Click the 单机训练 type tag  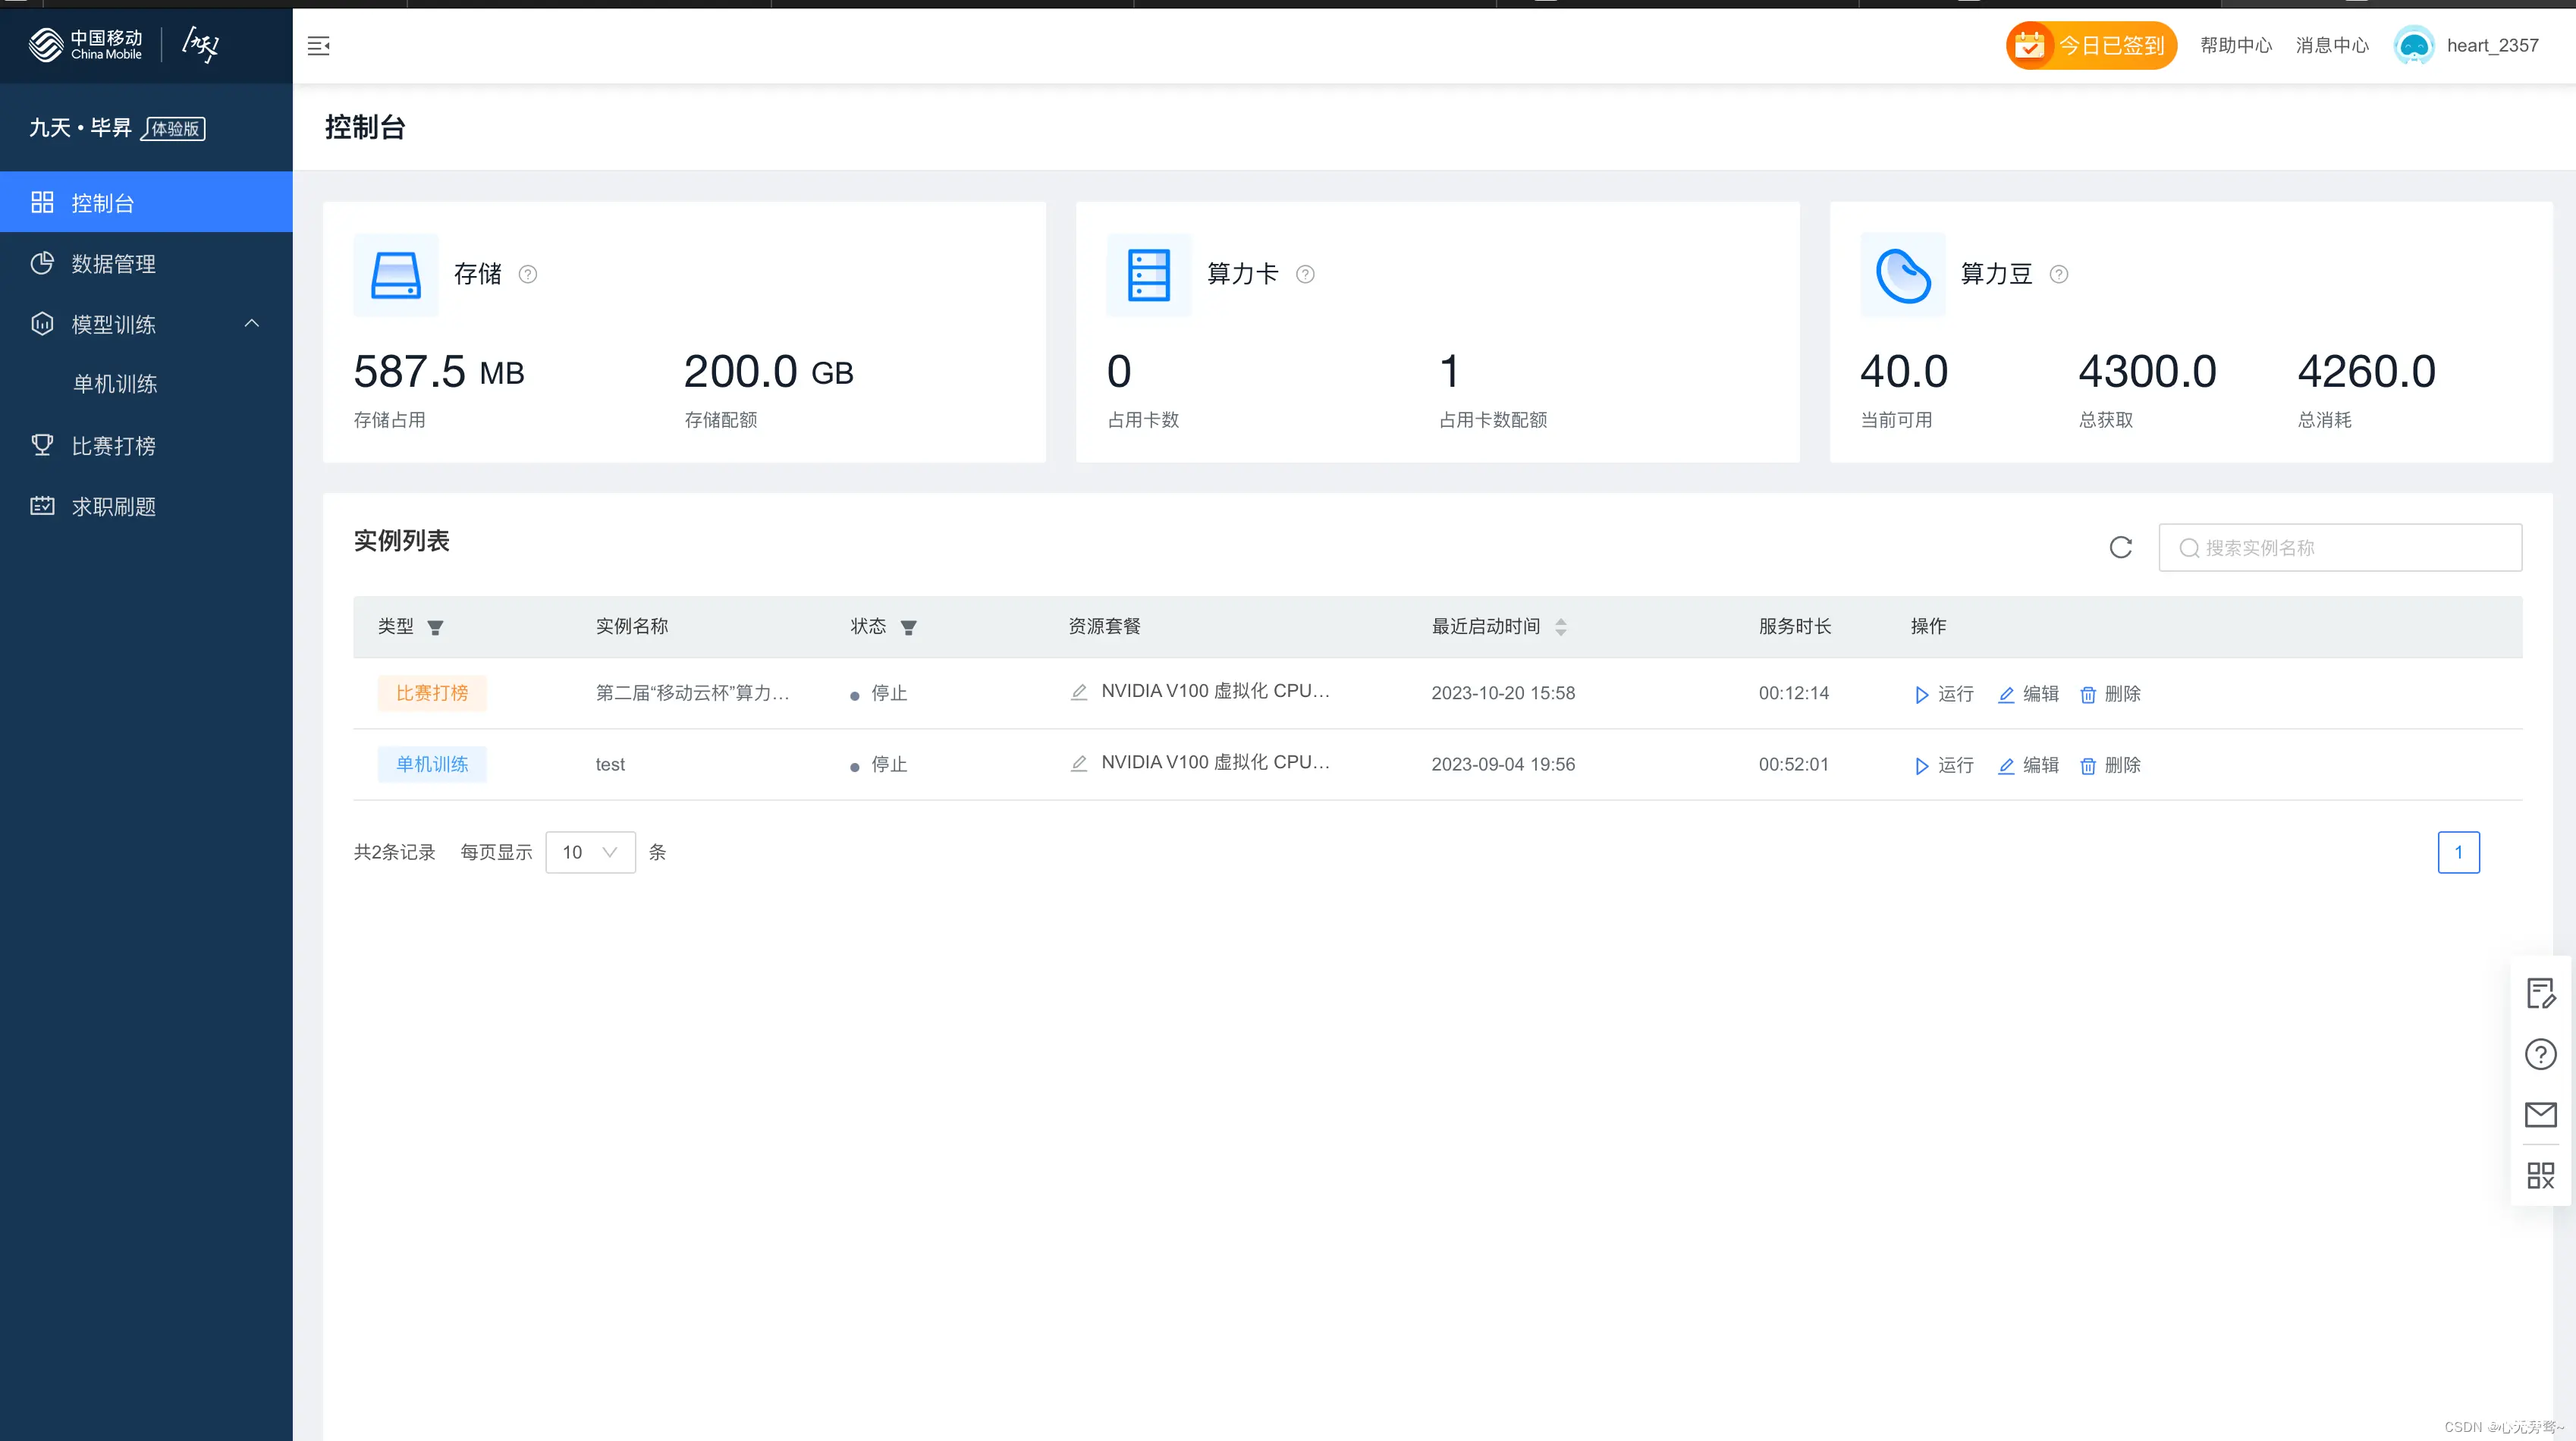click(432, 764)
